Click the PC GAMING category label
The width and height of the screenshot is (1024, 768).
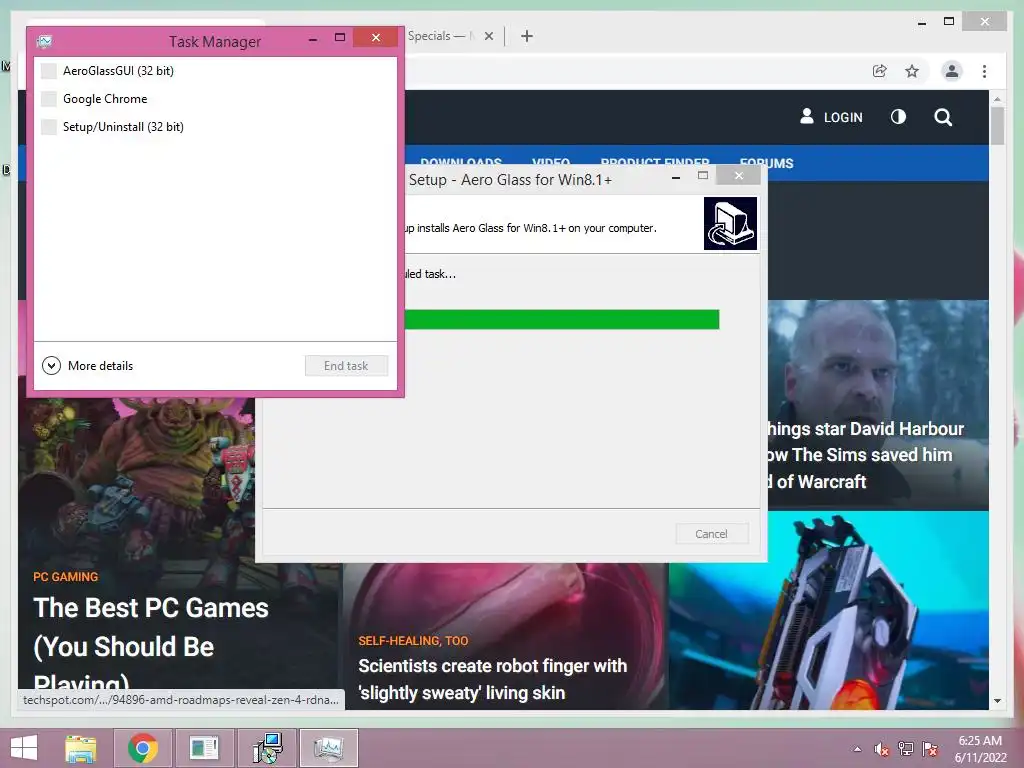click(66, 577)
